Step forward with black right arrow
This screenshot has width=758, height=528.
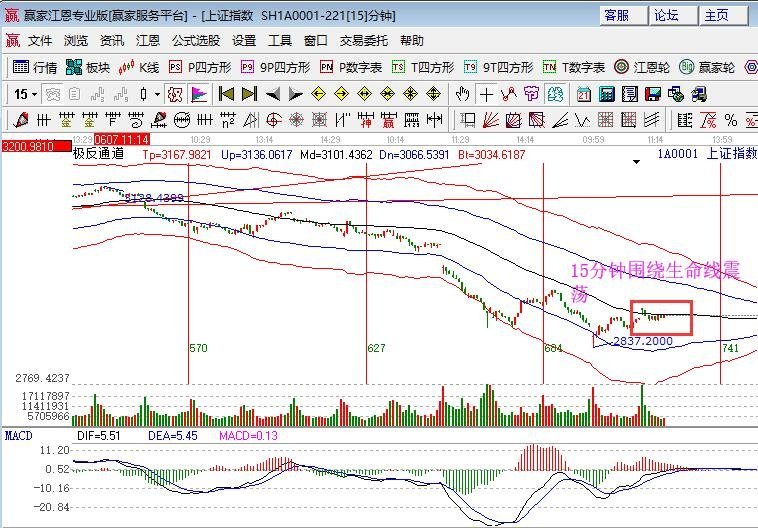(296, 94)
